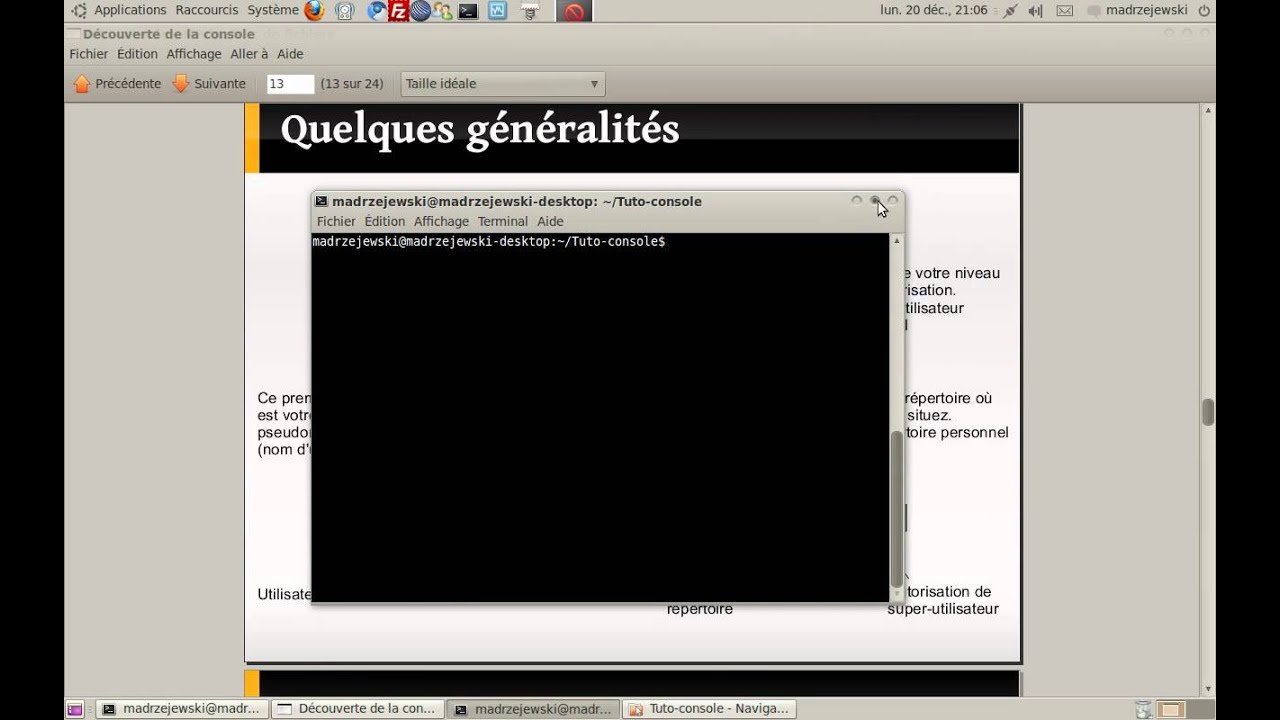Image resolution: width=1280 pixels, height=720 pixels.
Task: Open the two-people messaging launcher
Action: tap(442, 11)
